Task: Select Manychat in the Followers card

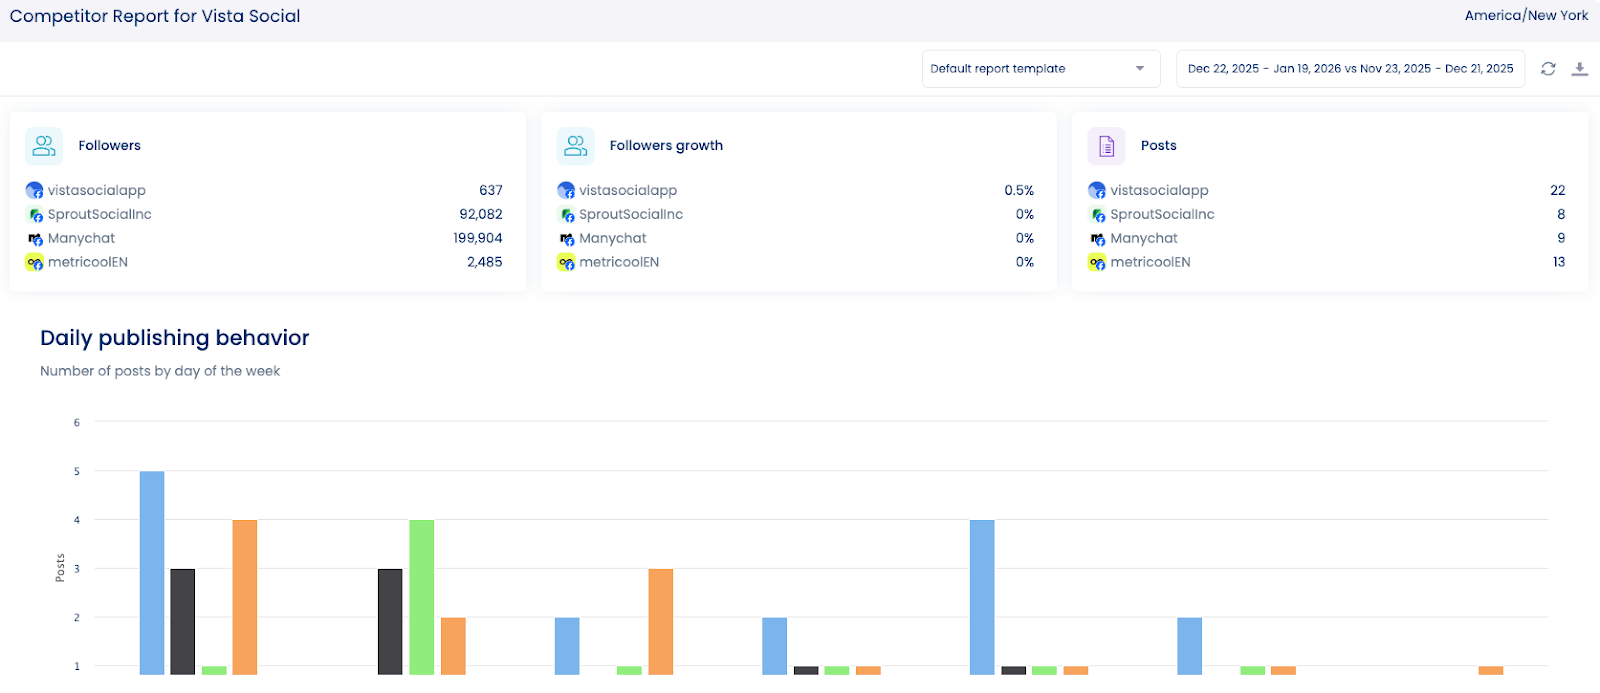Action: pyautogui.click(x=81, y=239)
